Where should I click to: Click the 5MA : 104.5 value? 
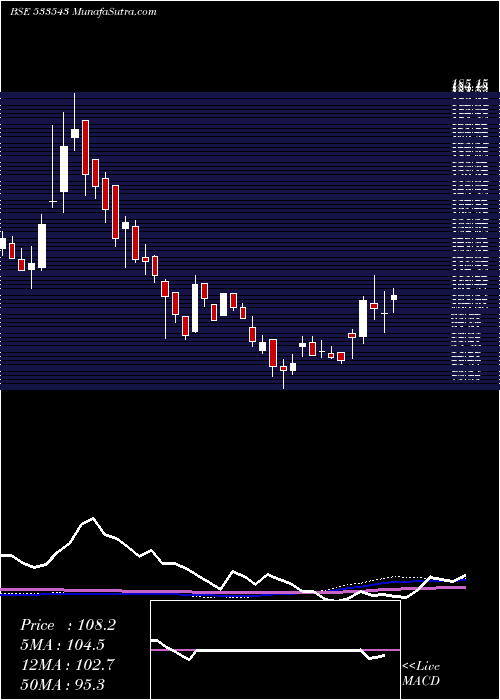[x=62, y=645]
